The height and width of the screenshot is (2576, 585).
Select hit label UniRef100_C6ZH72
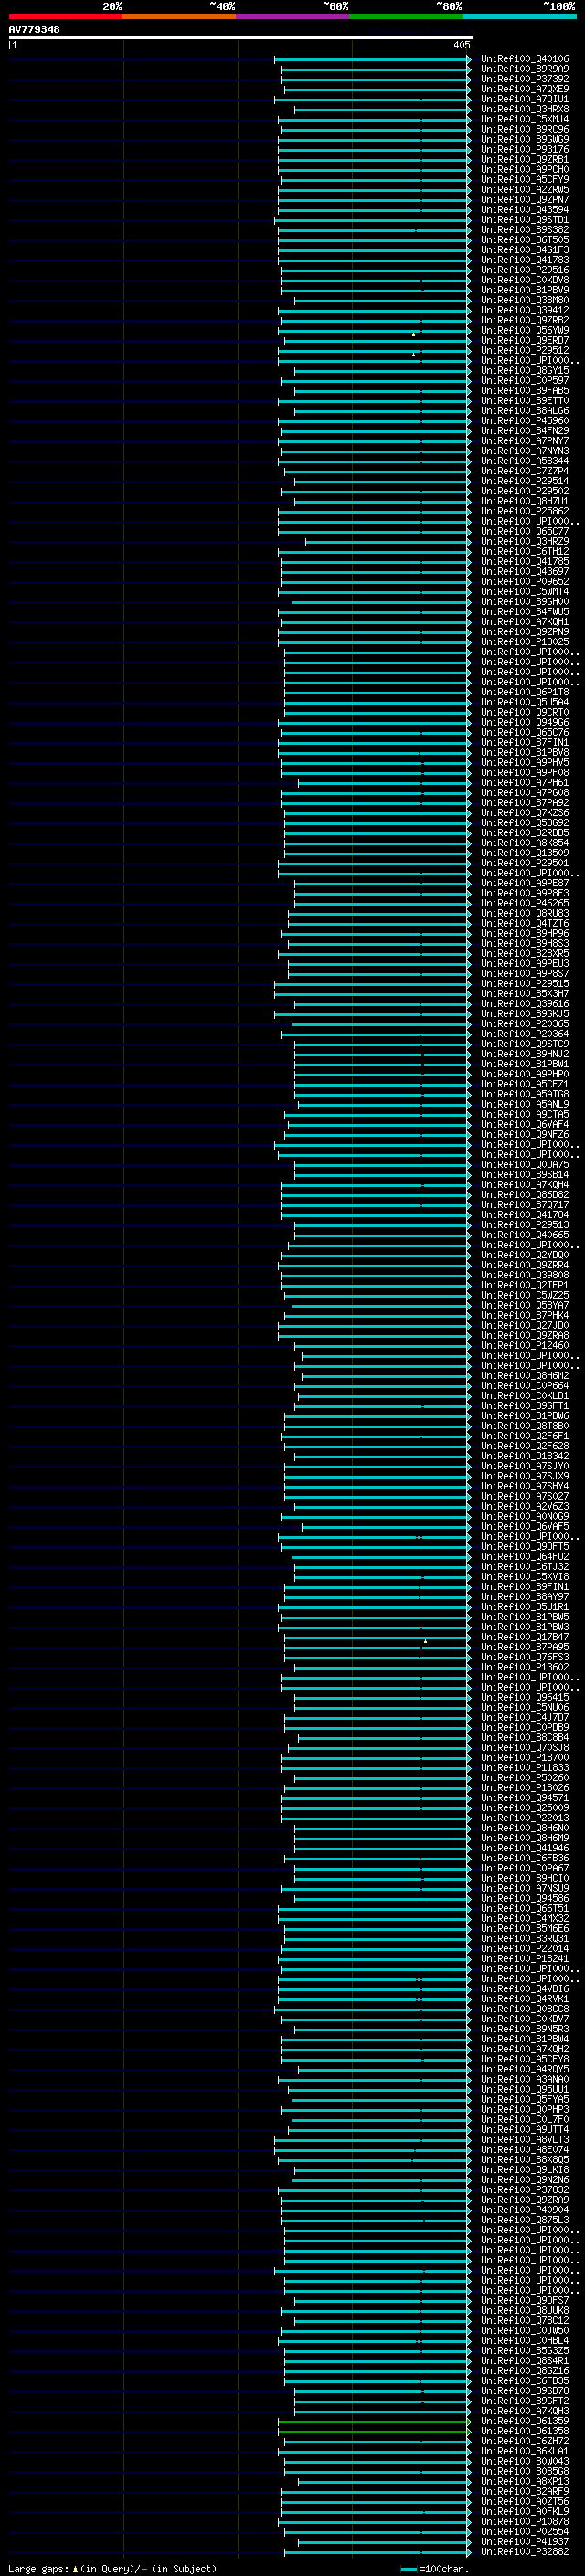coord(524,2440)
